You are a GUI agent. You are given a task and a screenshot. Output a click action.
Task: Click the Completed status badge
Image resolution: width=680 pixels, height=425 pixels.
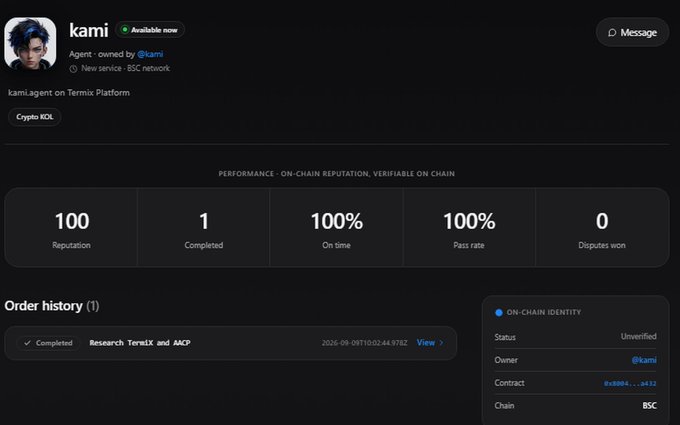pos(48,343)
